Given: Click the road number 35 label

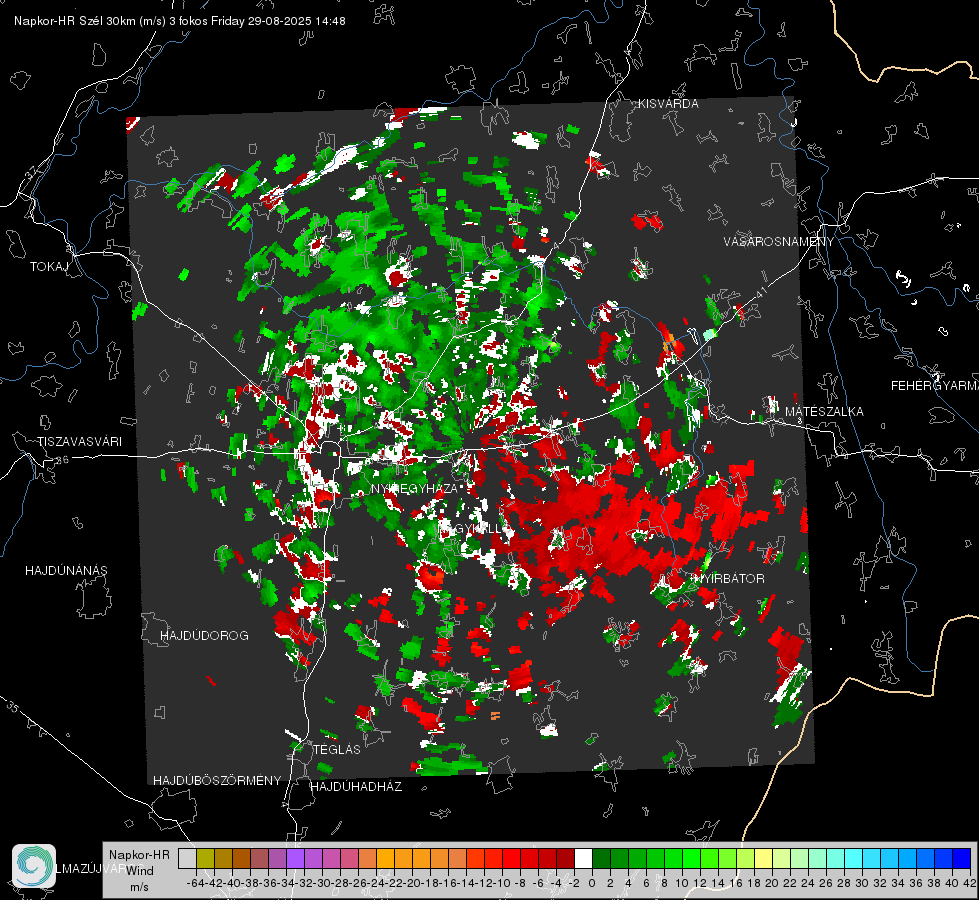Looking at the screenshot, I should pos(14,707).
